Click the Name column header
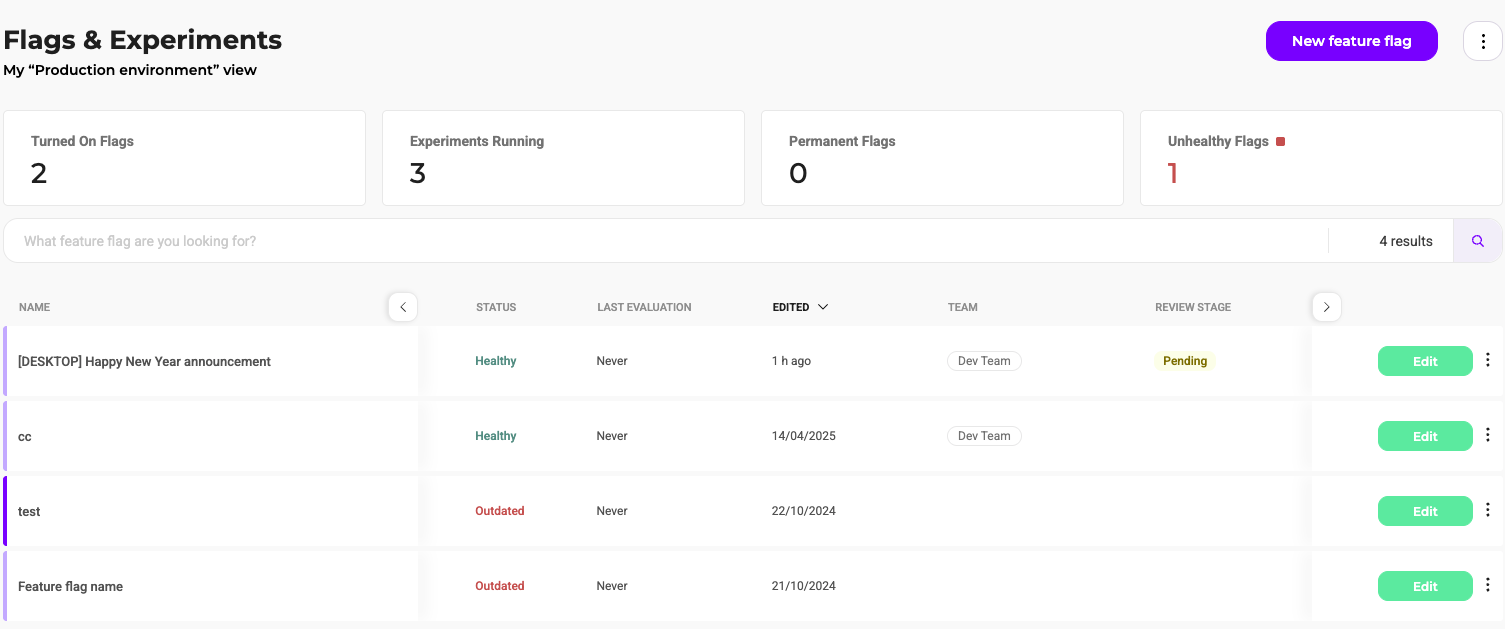Screen dimensions: 1505x629 [x=34, y=307]
